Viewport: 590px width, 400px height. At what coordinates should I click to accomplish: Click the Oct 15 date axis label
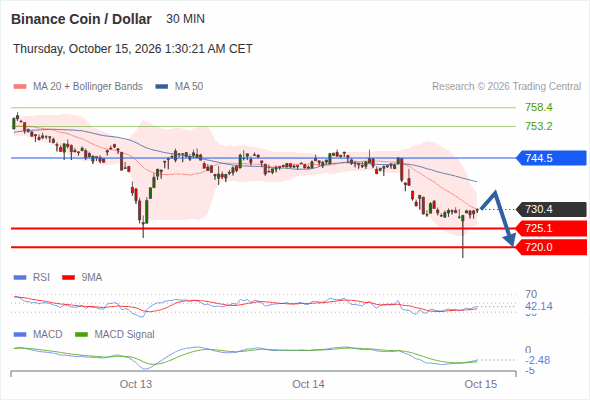pos(481,384)
